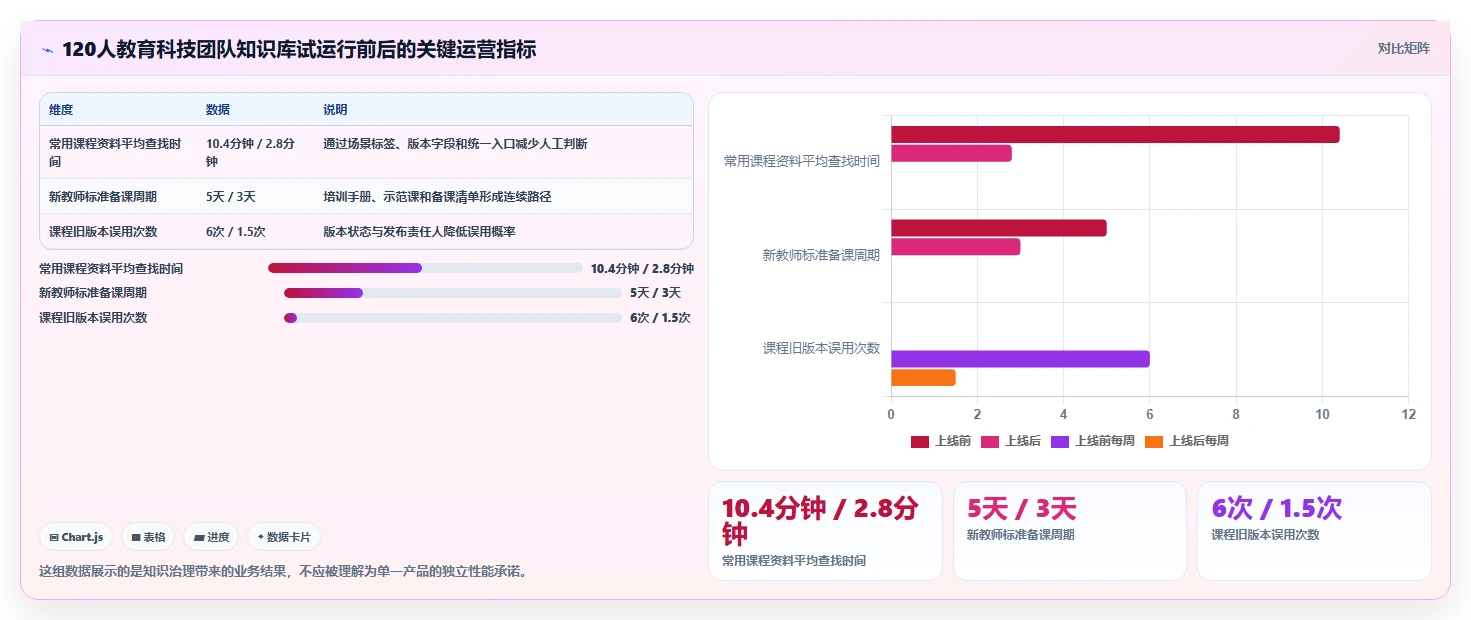The width and height of the screenshot is (1471, 620).
Task: Click the pink 查找时间 上线后 chart bar
Action: click(x=951, y=153)
